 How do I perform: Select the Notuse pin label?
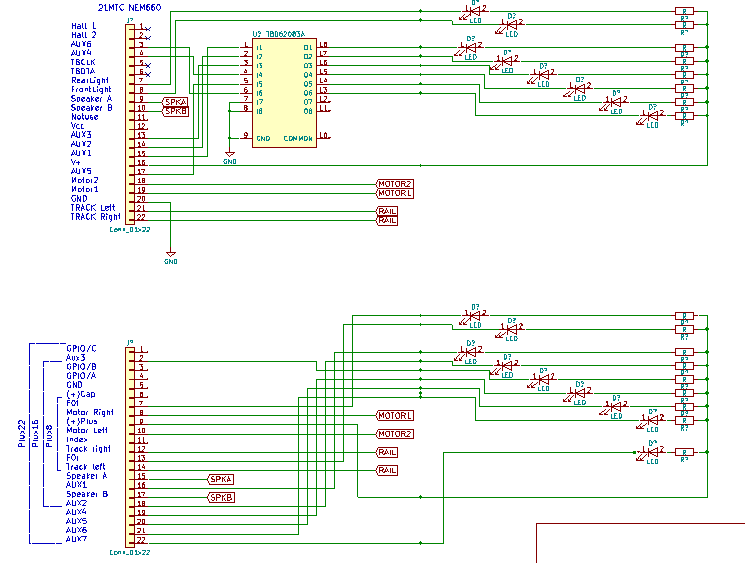tap(85, 117)
